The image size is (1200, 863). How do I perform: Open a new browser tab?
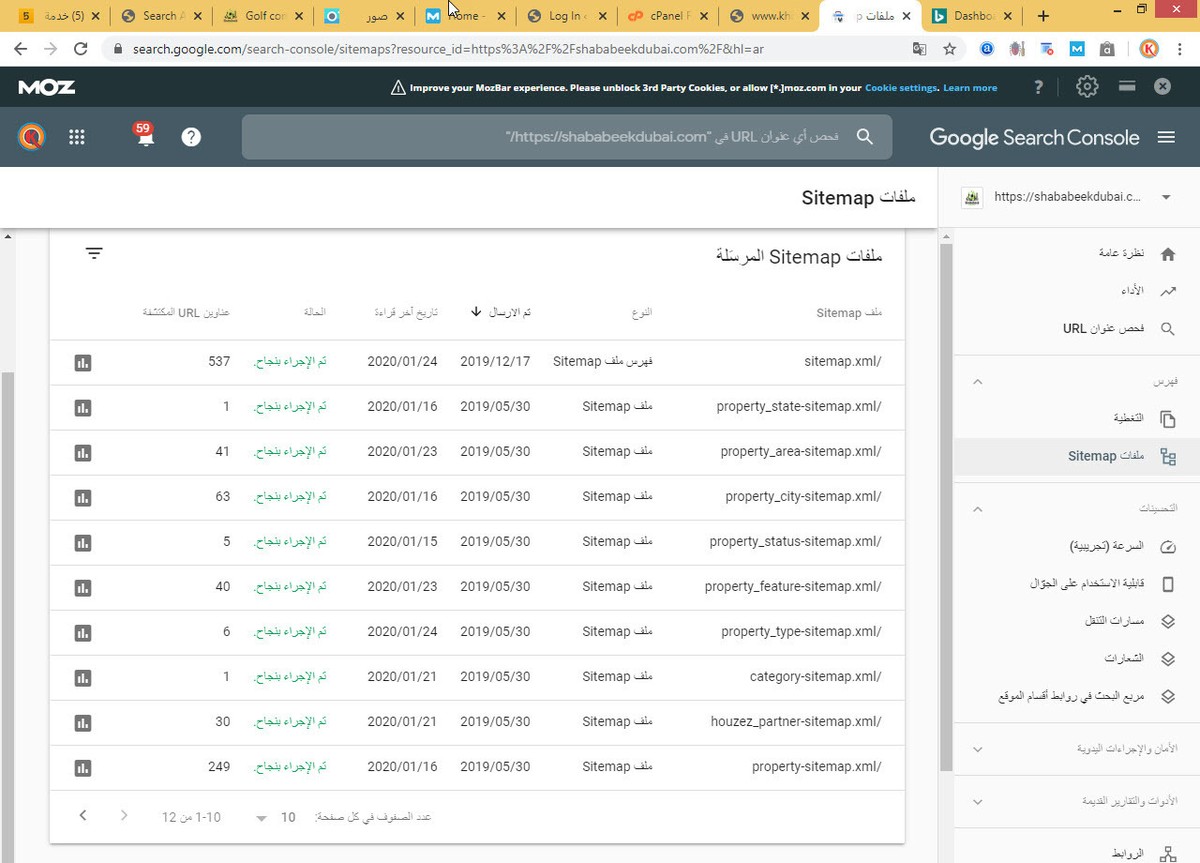1043,16
